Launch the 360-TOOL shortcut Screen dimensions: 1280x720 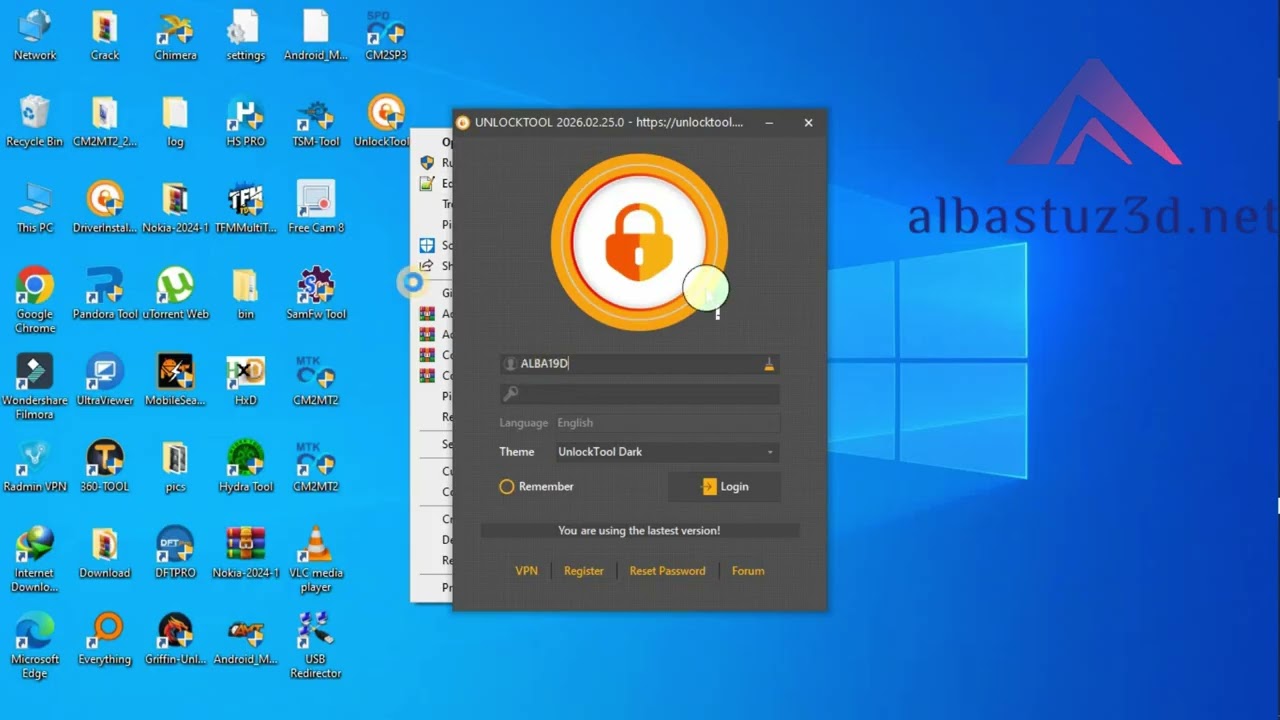[105, 465]
